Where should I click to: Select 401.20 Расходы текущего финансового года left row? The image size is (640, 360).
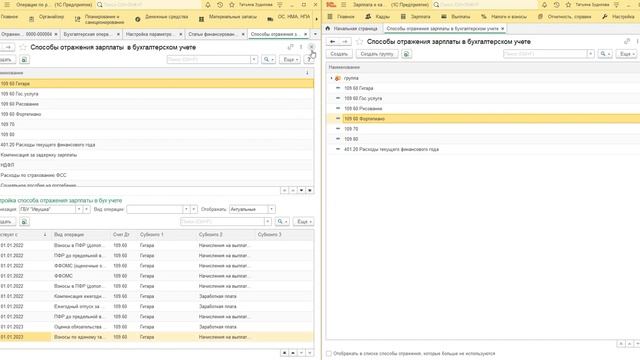pyautogui.click(x=157, y=145)
